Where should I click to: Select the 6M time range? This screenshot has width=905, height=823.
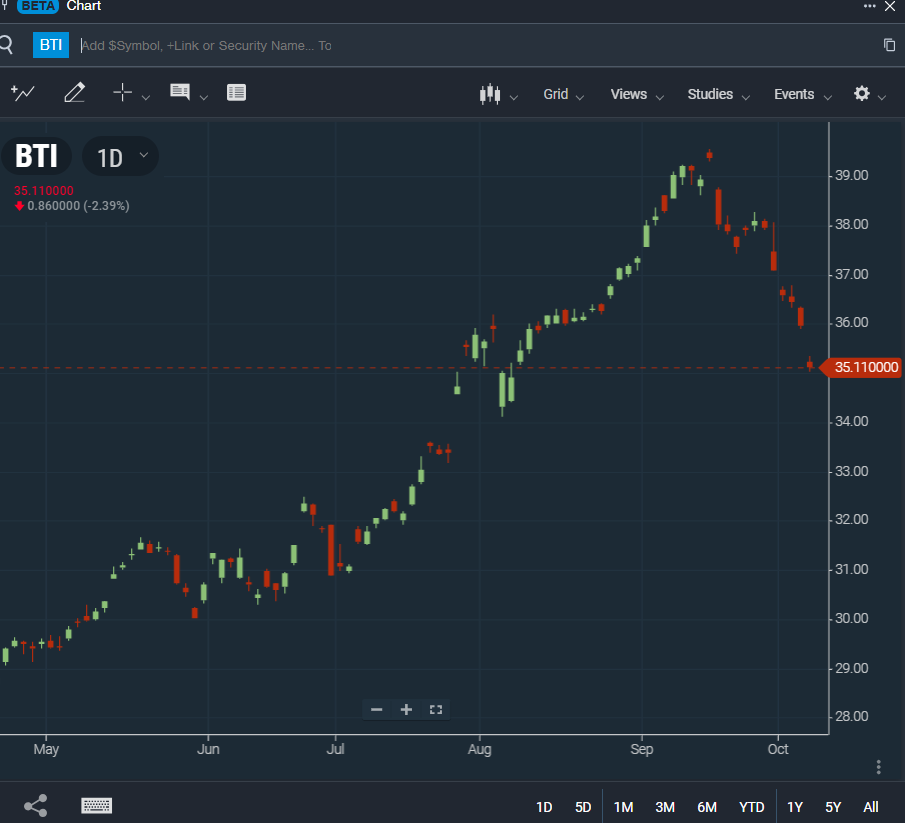707,807
